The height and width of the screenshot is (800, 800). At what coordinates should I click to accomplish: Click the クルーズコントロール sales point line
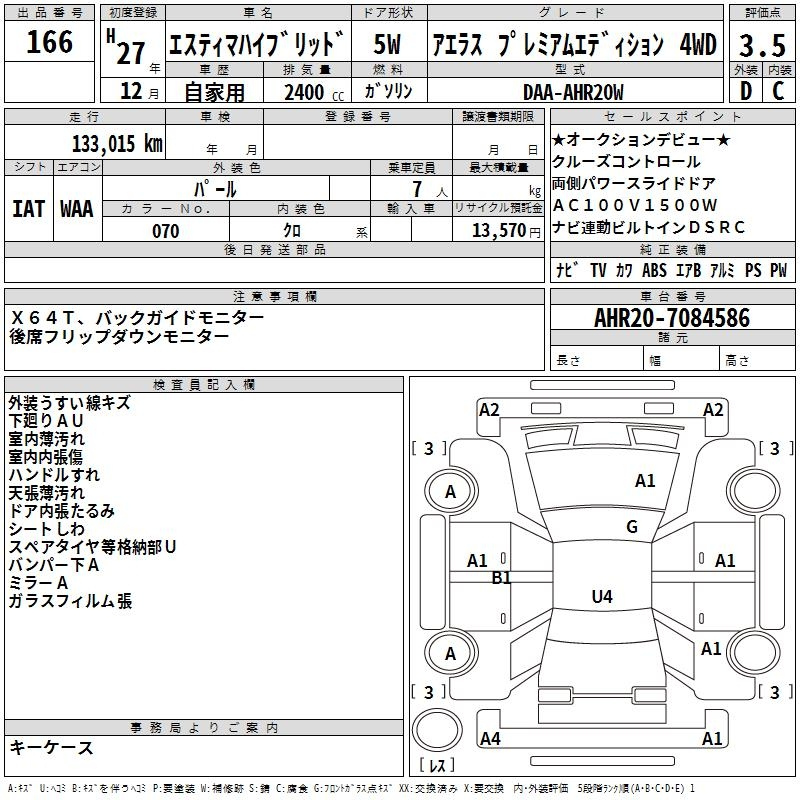pos(626,161)
